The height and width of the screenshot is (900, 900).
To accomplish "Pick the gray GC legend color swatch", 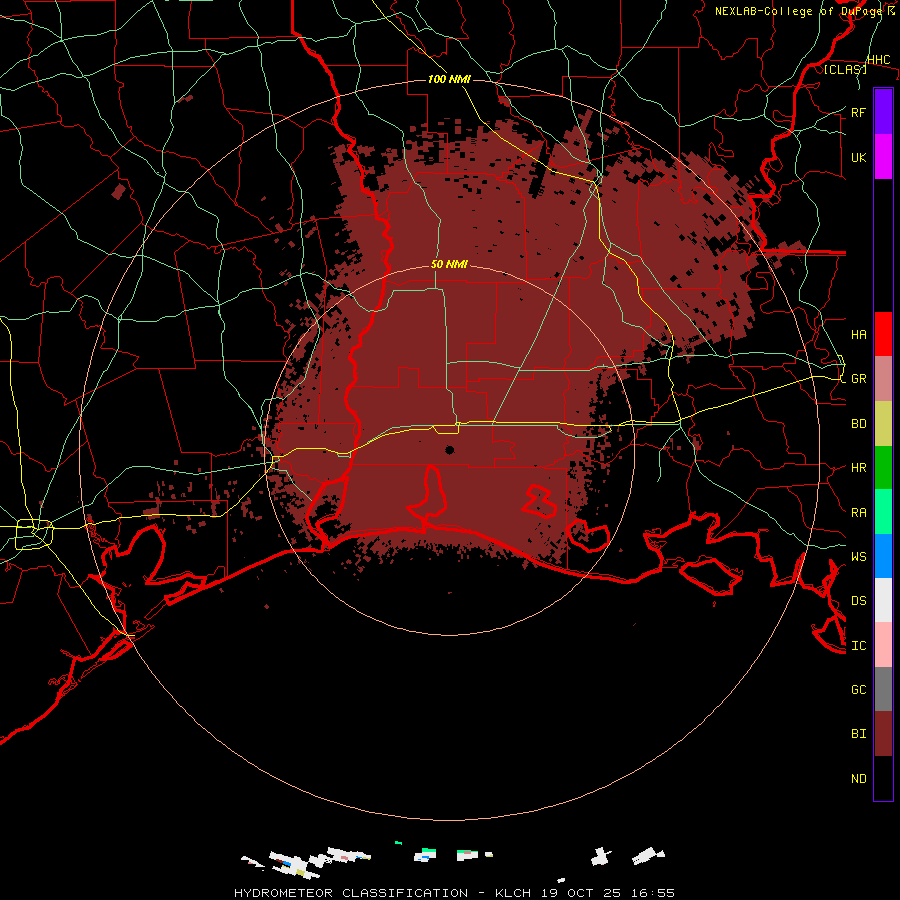I will coord(883,689).
